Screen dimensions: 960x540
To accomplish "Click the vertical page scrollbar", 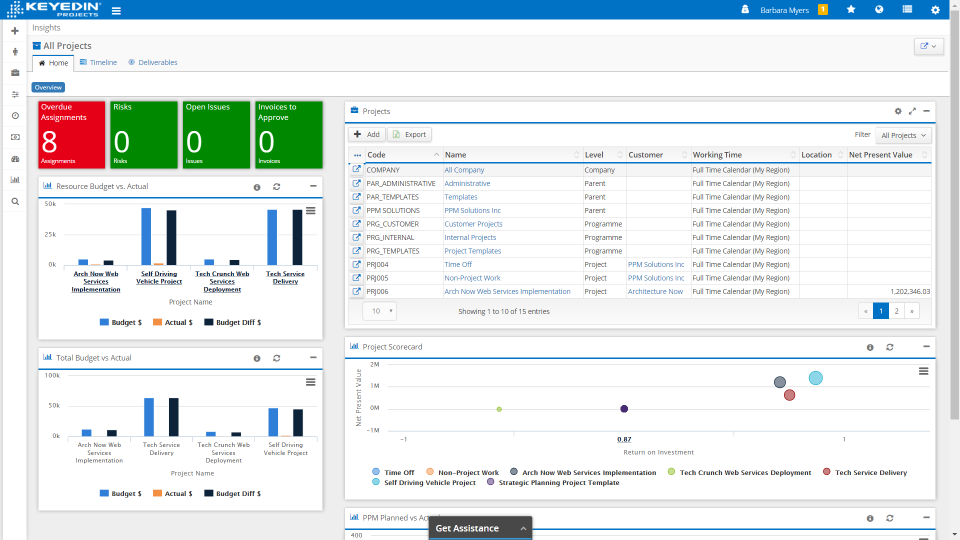I will [954, 214].
